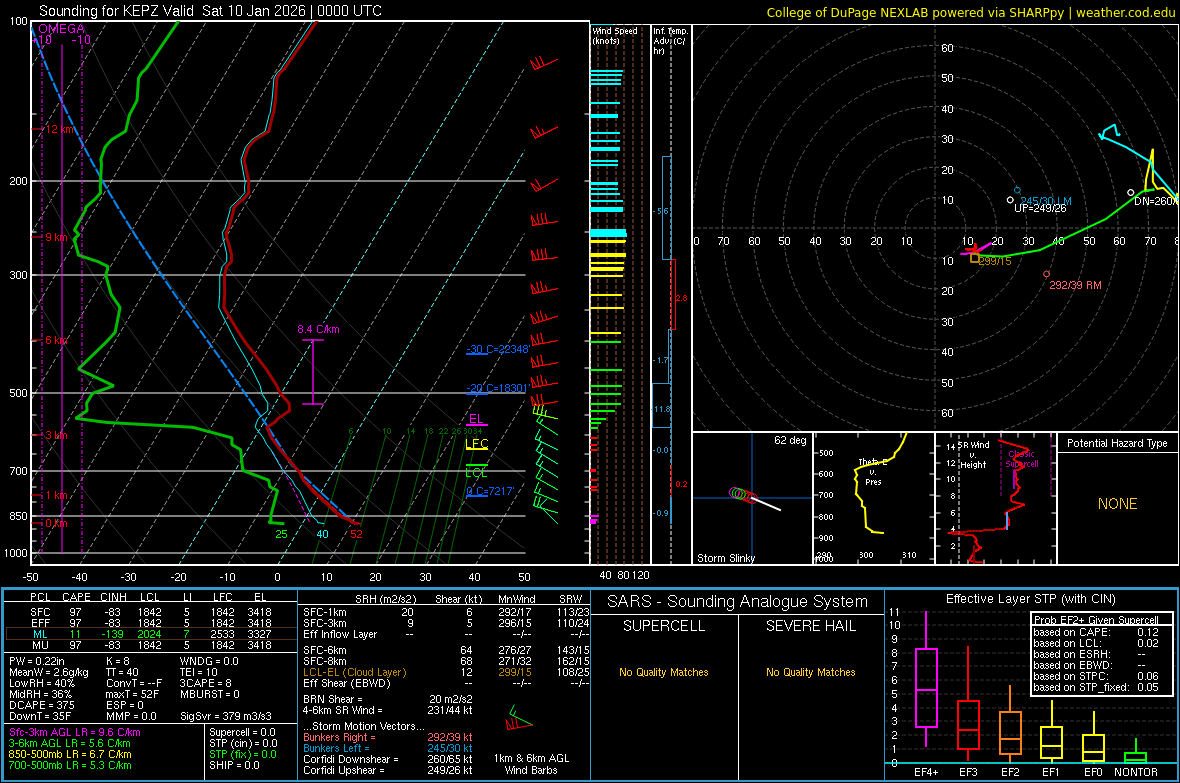1180x783 pixels.
Task: Select the MU parcel row
Action: point(151,644)
